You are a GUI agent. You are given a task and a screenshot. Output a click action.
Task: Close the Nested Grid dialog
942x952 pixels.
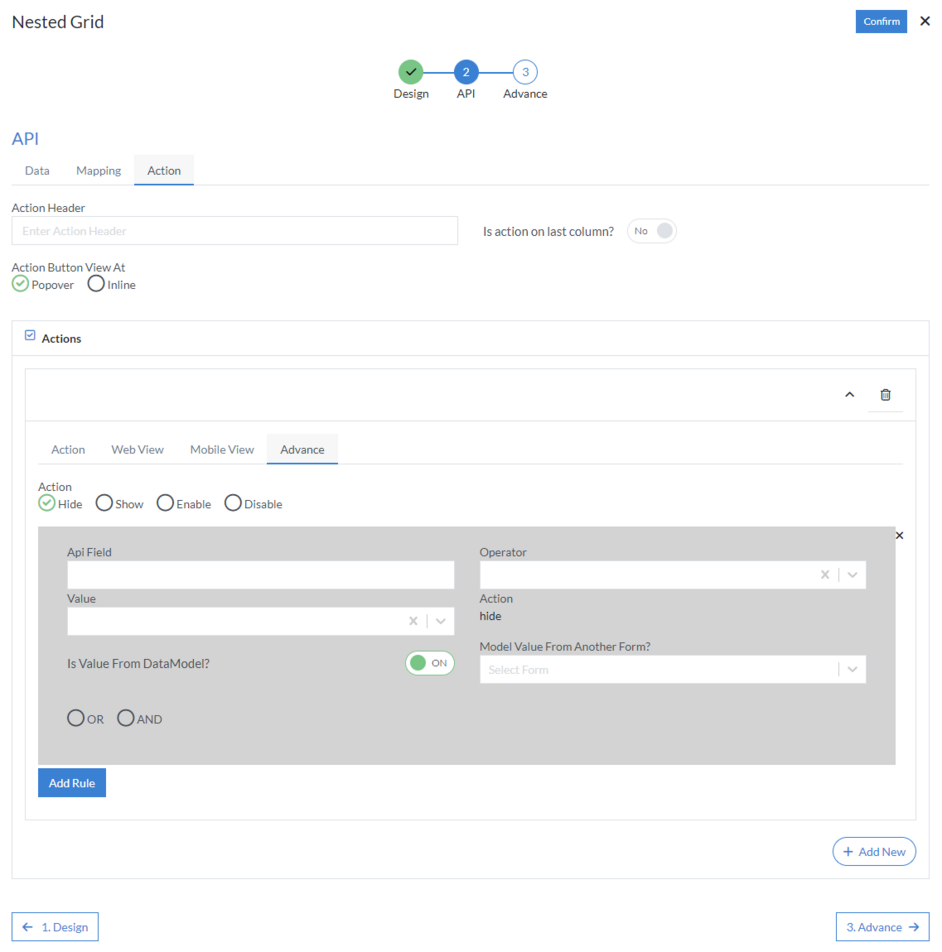(925, 21)
